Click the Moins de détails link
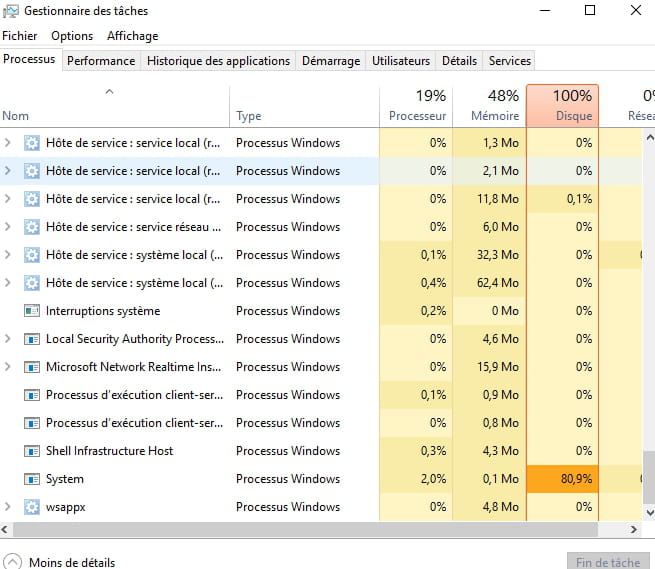 [x=72, y=562]
